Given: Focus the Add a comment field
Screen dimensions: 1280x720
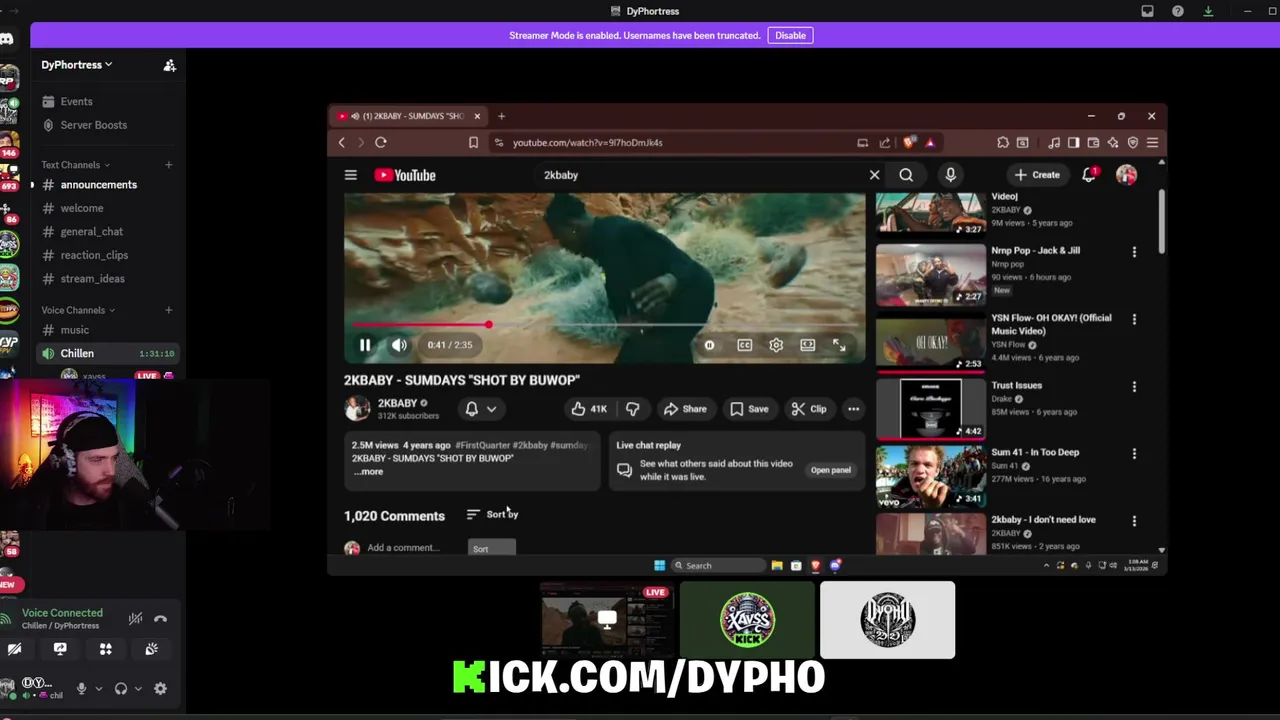Looking at the screenshot, I should point(403,548).
